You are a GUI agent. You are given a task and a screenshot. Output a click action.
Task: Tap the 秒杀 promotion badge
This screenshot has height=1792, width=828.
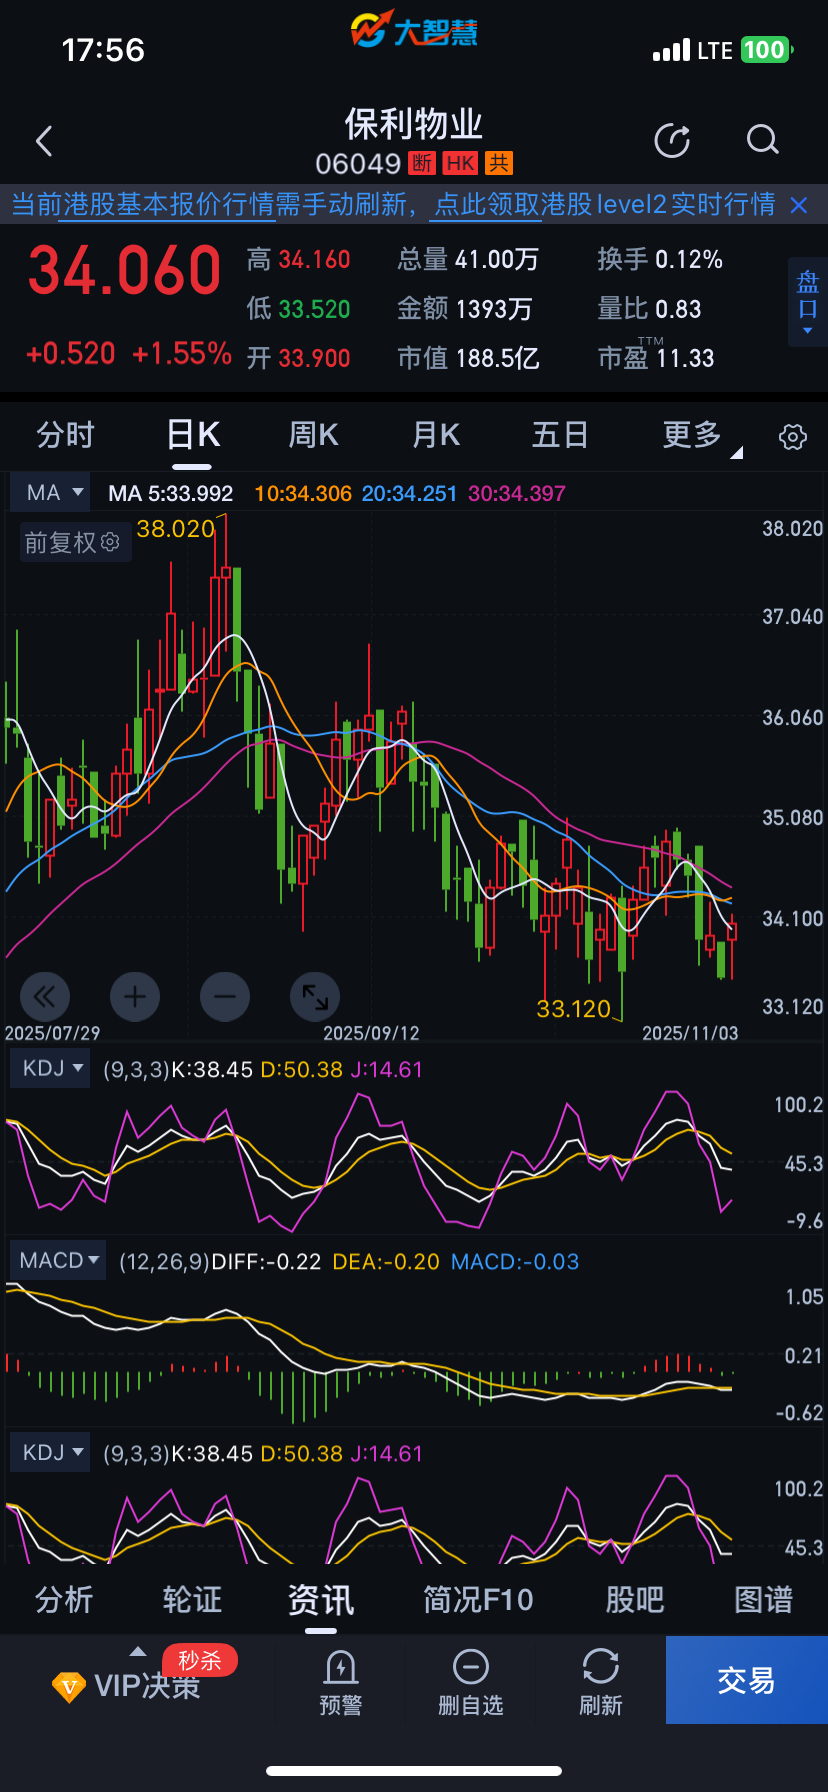200,1660
